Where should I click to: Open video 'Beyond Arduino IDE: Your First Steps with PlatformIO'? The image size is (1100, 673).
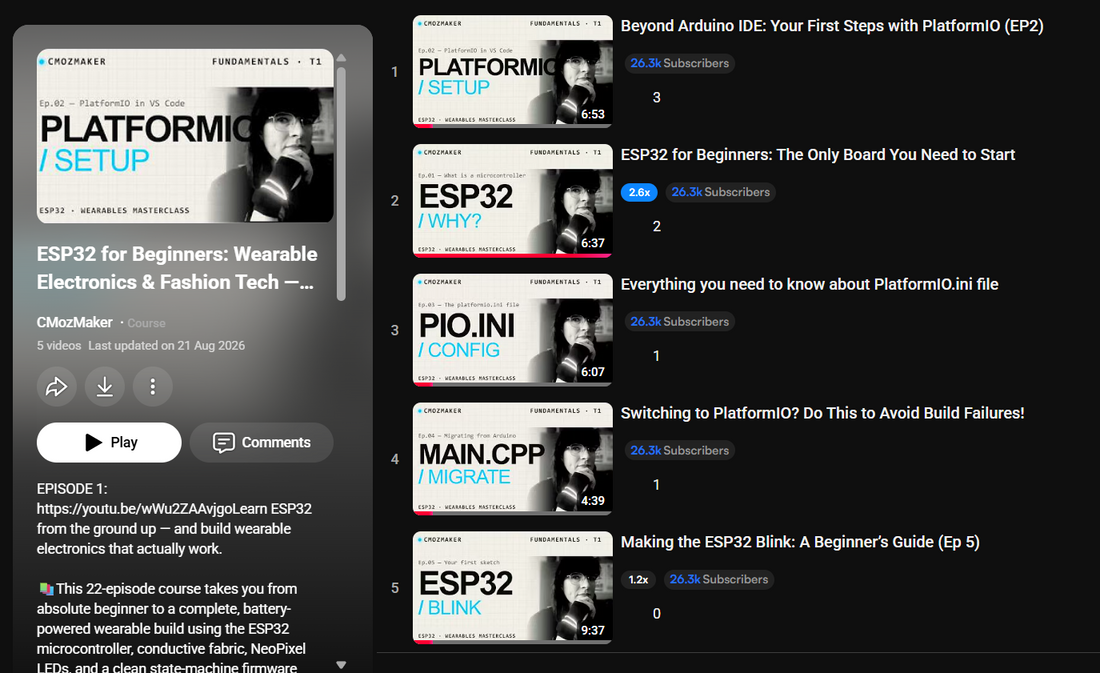pyautogui.click(x=832, y=26)
